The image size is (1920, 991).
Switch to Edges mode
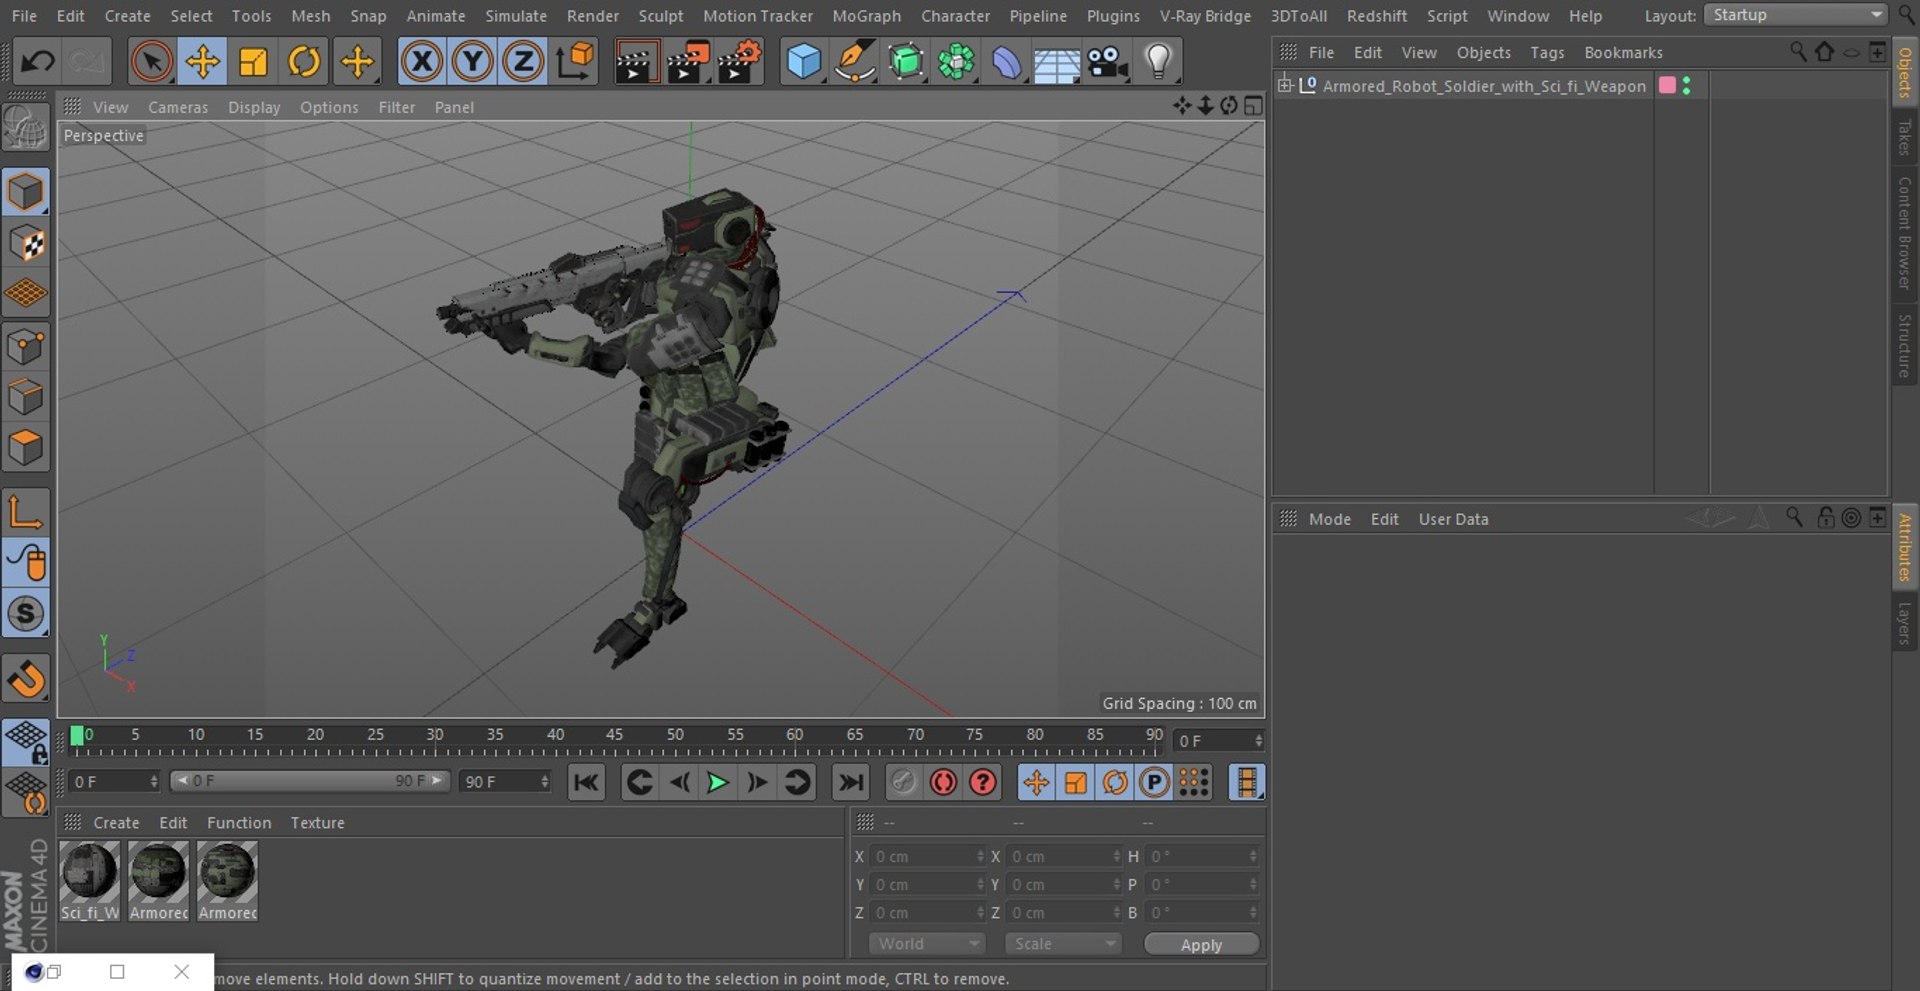point(26,397)
